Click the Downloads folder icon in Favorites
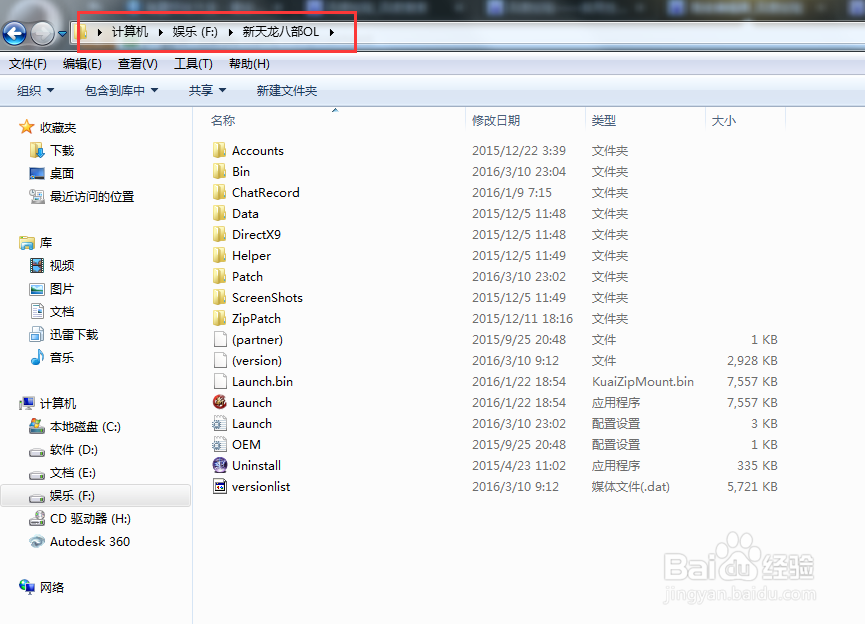Screen dimensions: 865x624 pyautogui.click(x=37, y=150)
